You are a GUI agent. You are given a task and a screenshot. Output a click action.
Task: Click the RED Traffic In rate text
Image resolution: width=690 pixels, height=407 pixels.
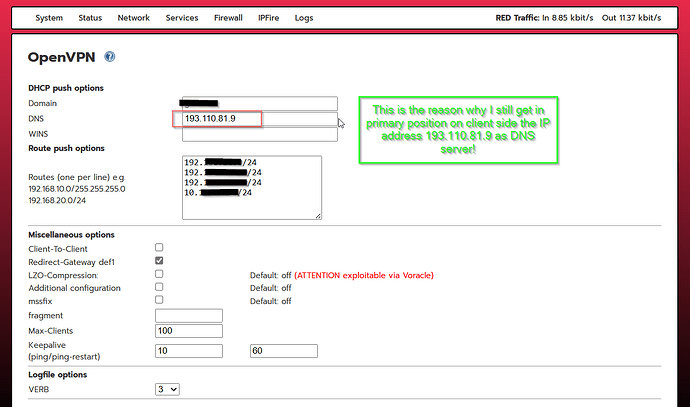coord(544,18)
